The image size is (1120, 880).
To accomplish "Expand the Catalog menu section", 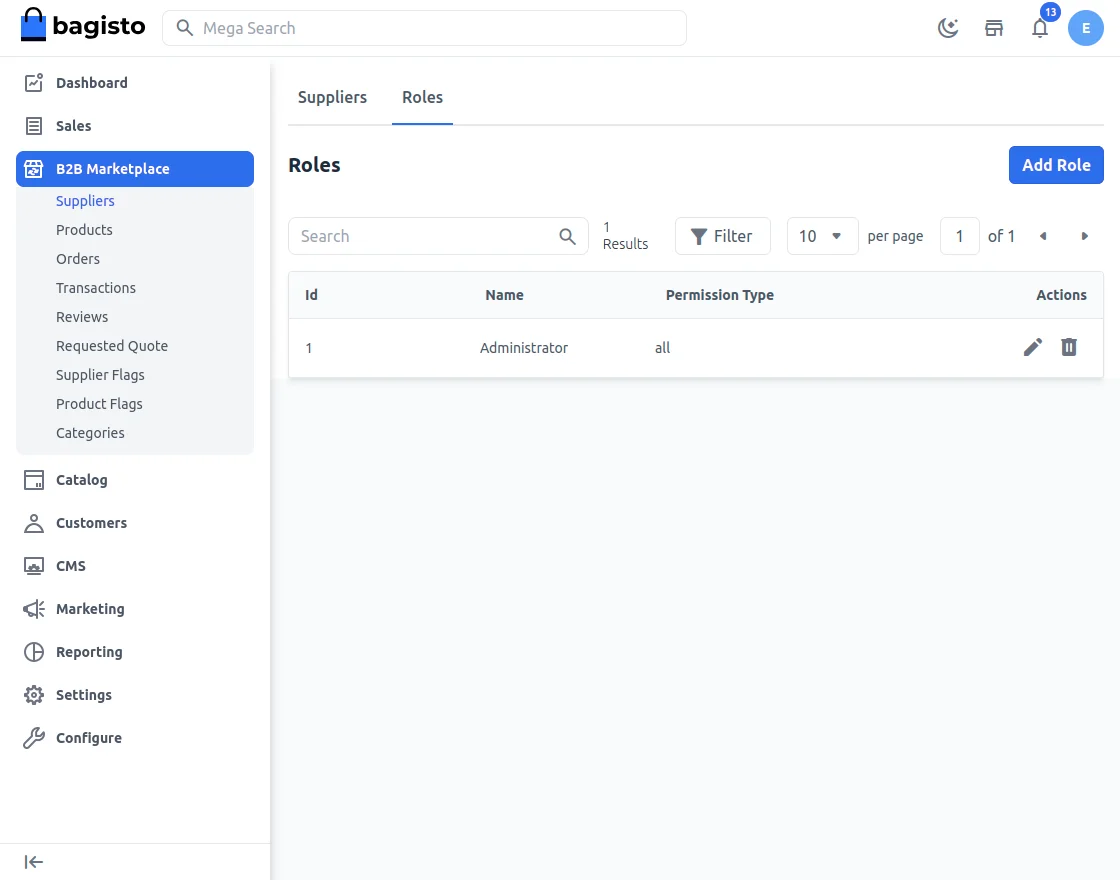I will pyautogui.click(x=81, y=480).
